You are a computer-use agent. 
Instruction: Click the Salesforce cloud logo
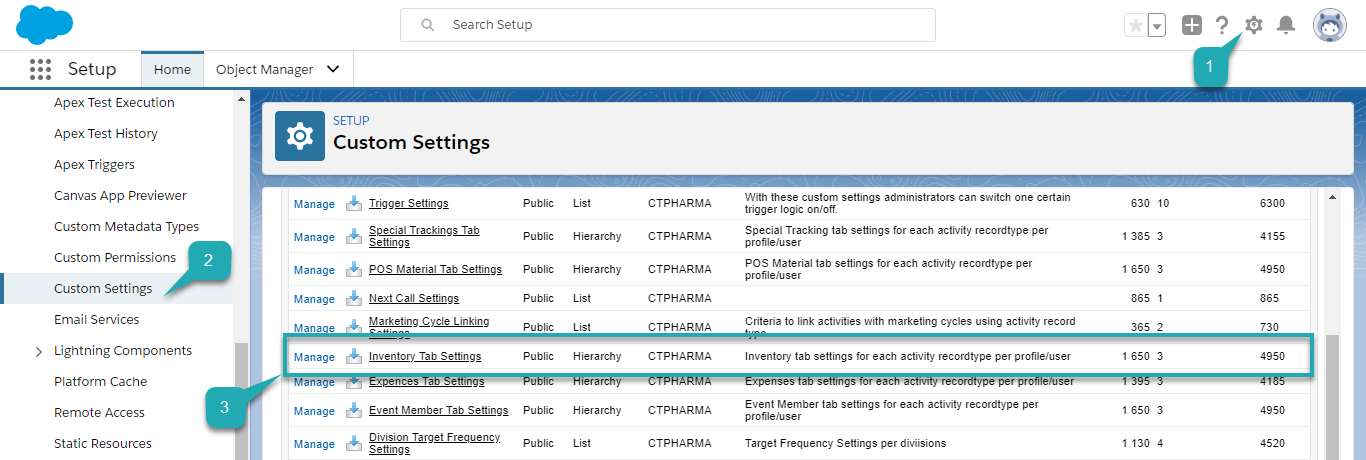click(x=45, y=24)
